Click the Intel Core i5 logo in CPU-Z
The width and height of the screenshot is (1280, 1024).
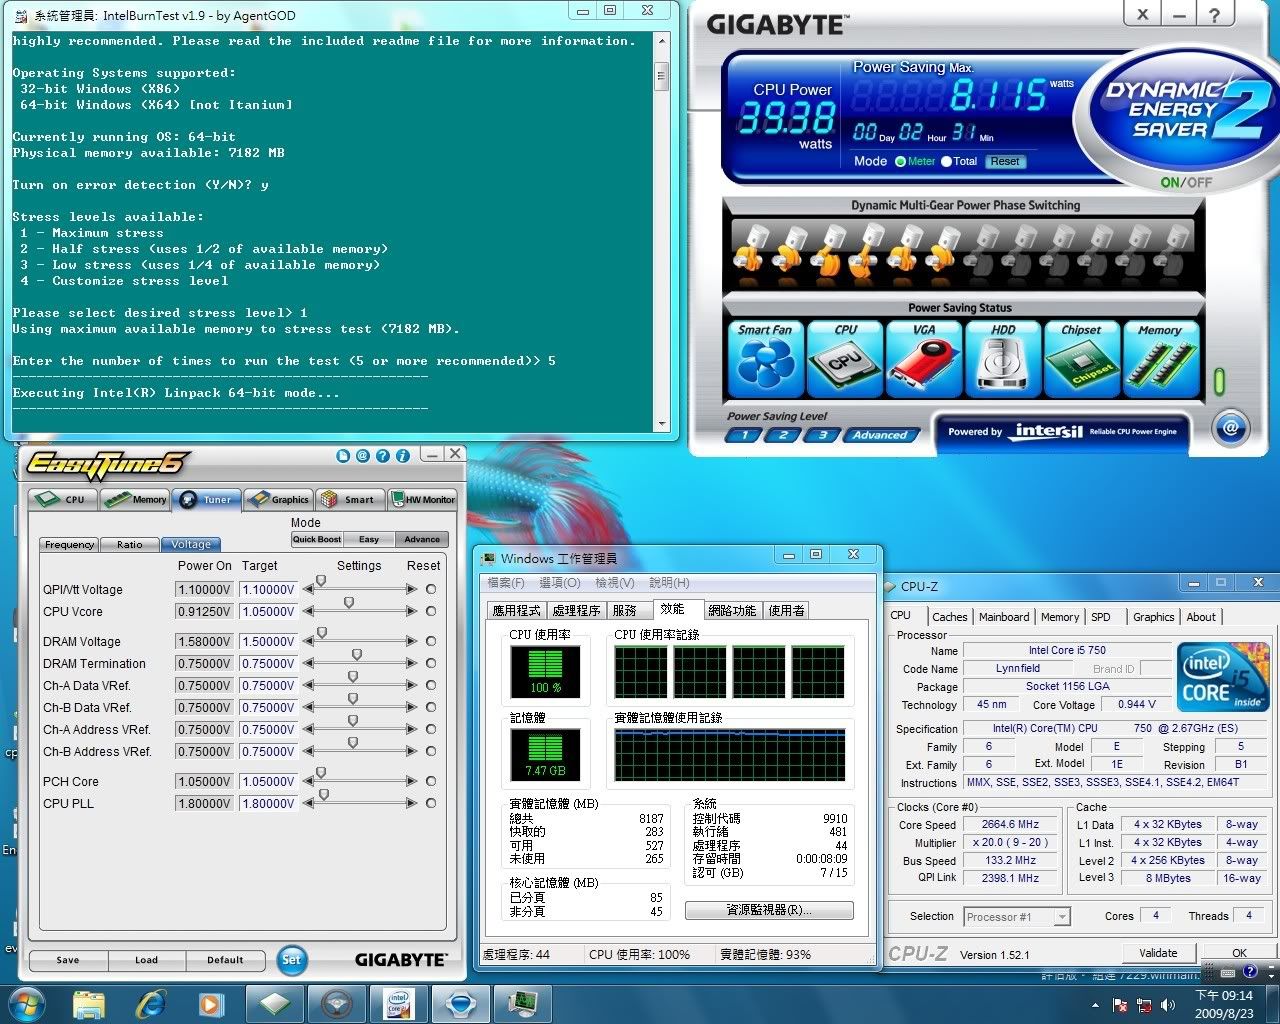pyautogui.click(x=1223, y=677)
